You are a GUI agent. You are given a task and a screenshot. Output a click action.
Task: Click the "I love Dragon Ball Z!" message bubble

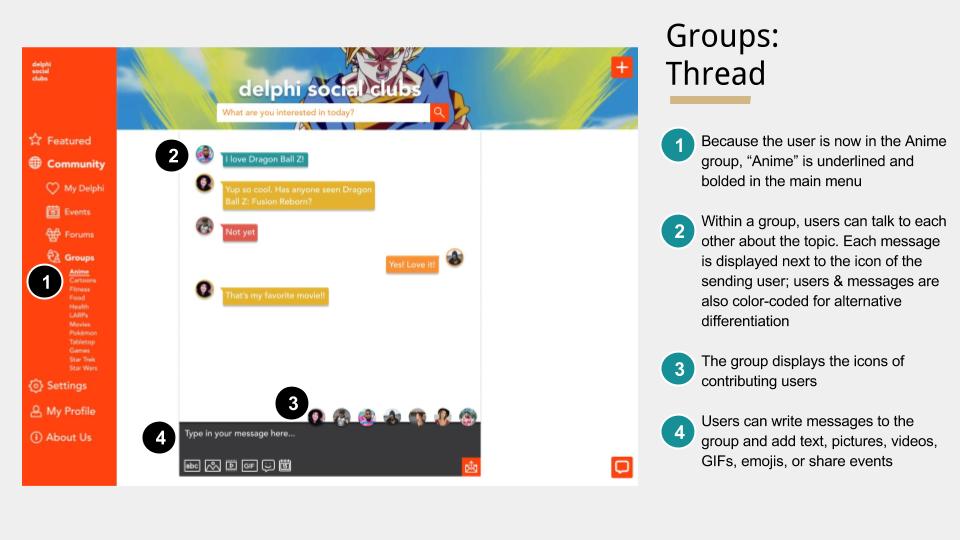[264, 159]
